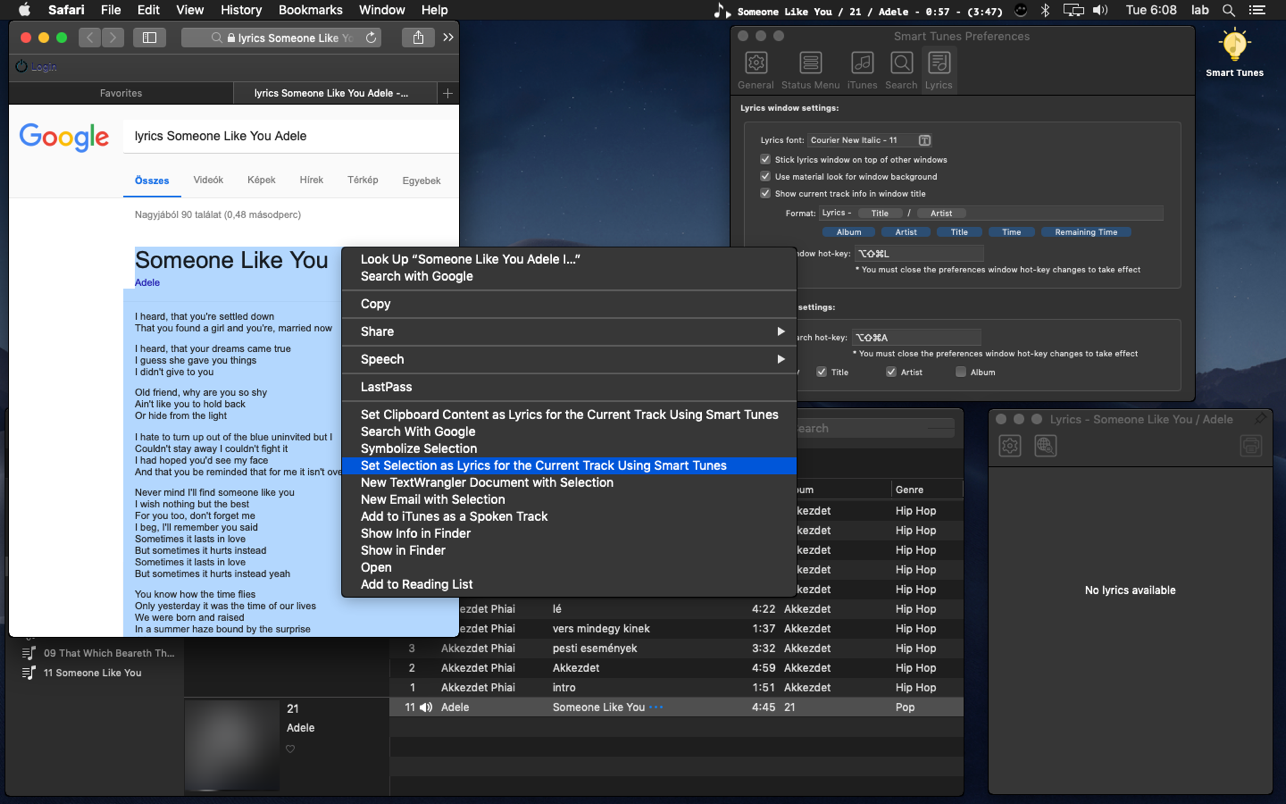
Task: Open the Status Menu preferences pane
Action: [x=810, y=70]
